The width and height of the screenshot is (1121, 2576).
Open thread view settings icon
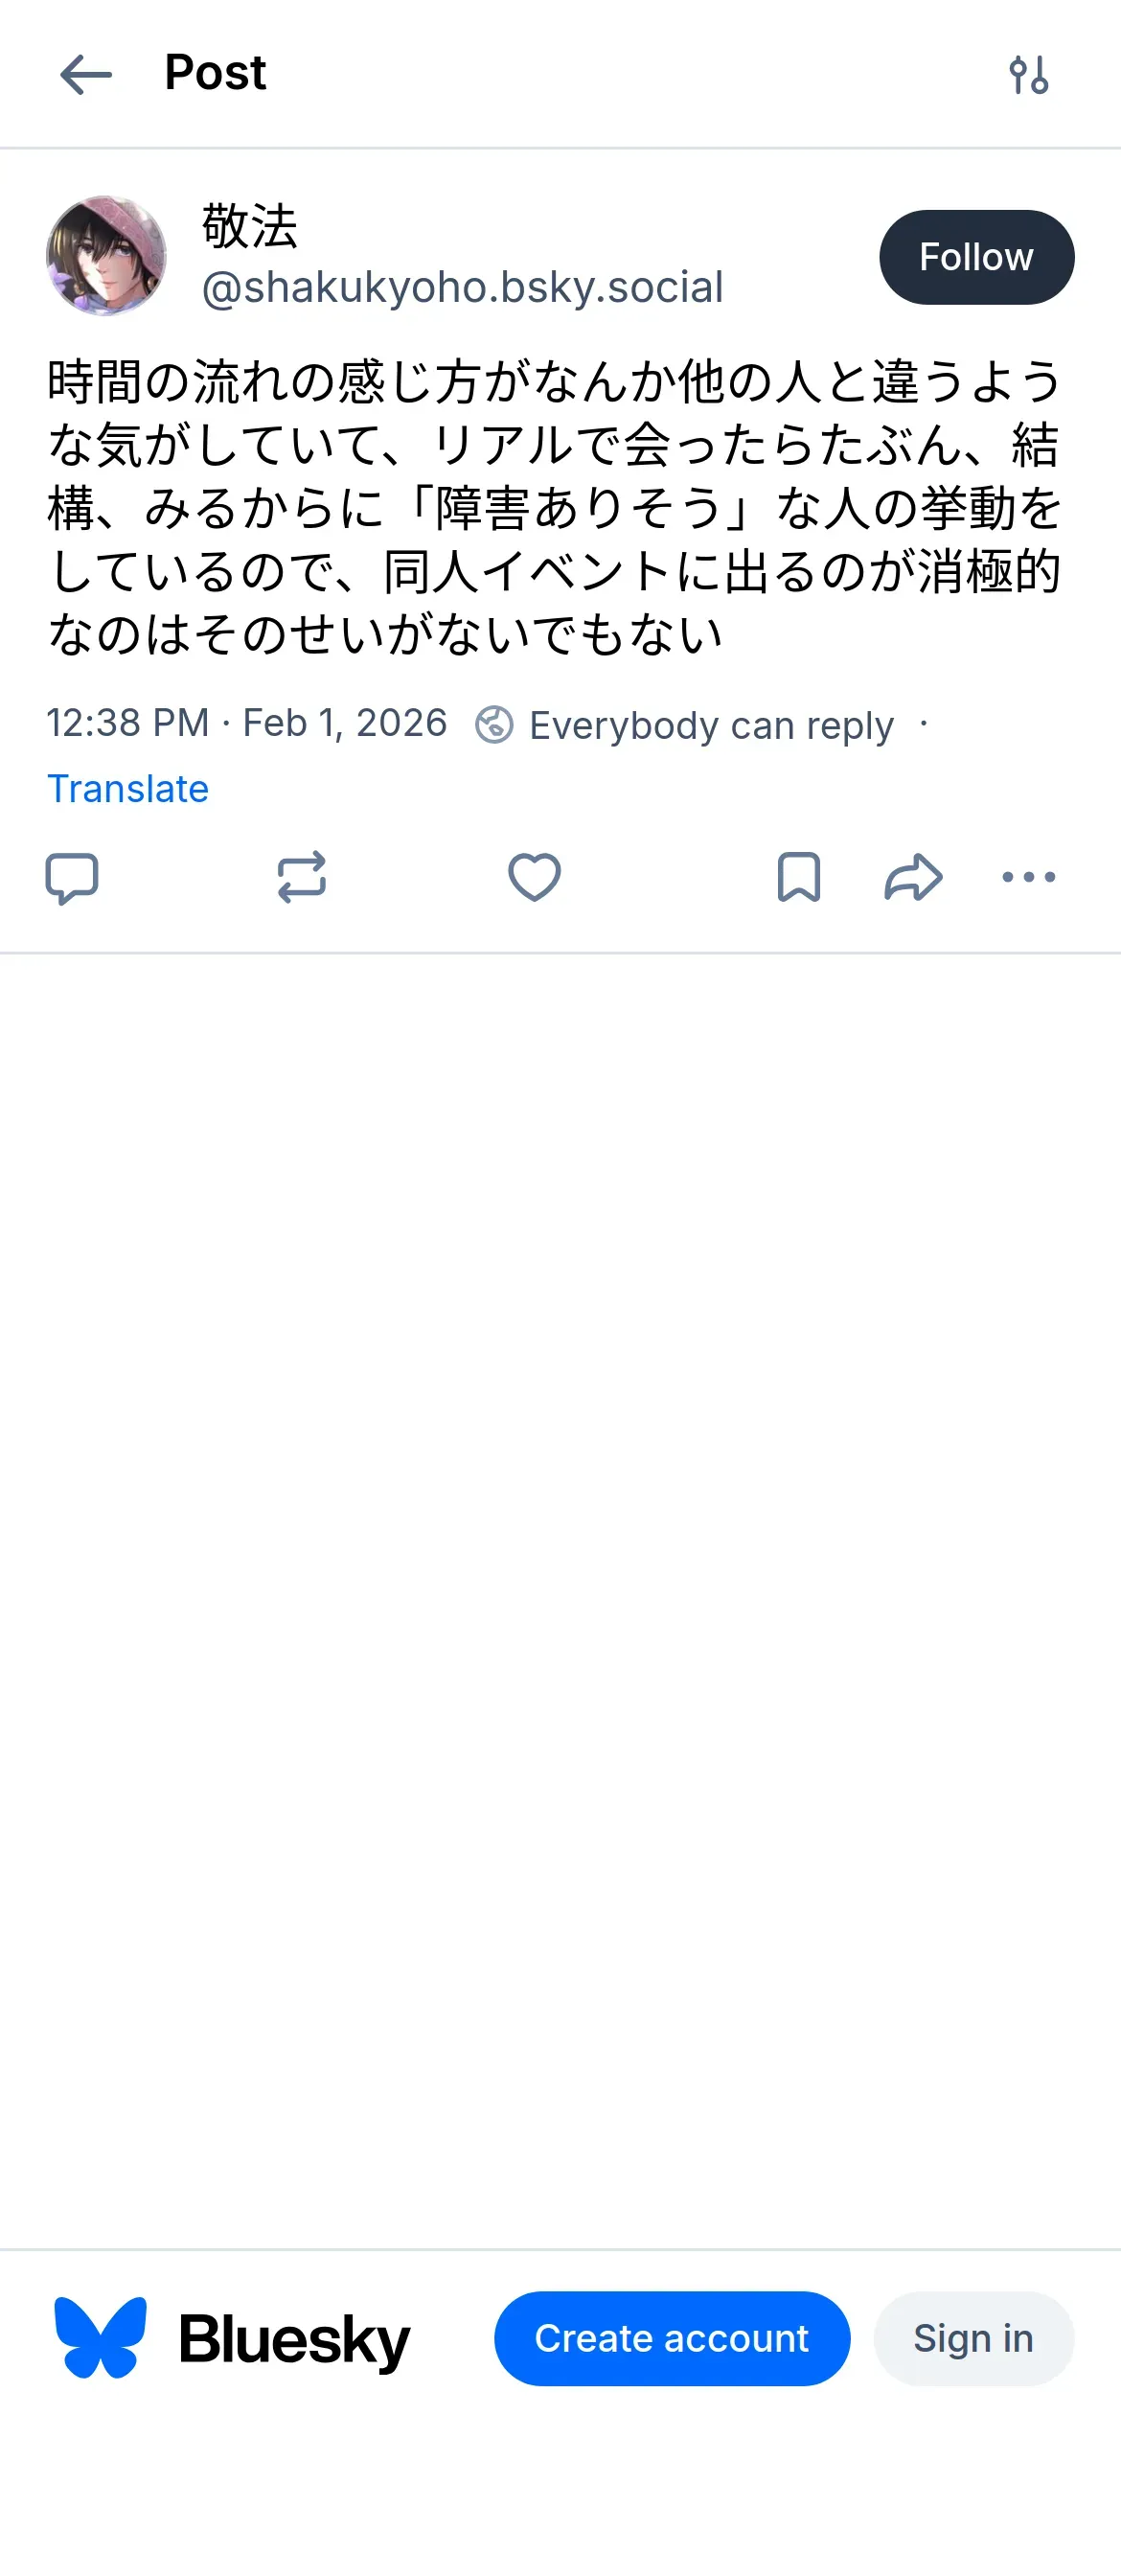pos(1028,75)
